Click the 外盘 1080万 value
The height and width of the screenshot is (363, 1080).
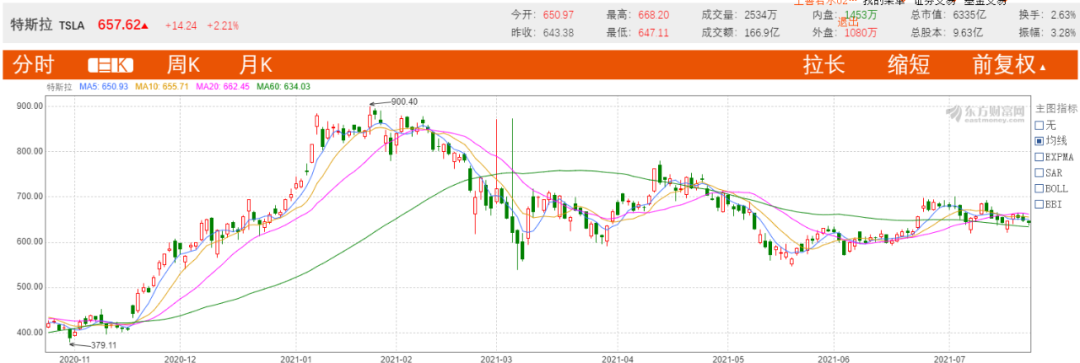(861, 32)
